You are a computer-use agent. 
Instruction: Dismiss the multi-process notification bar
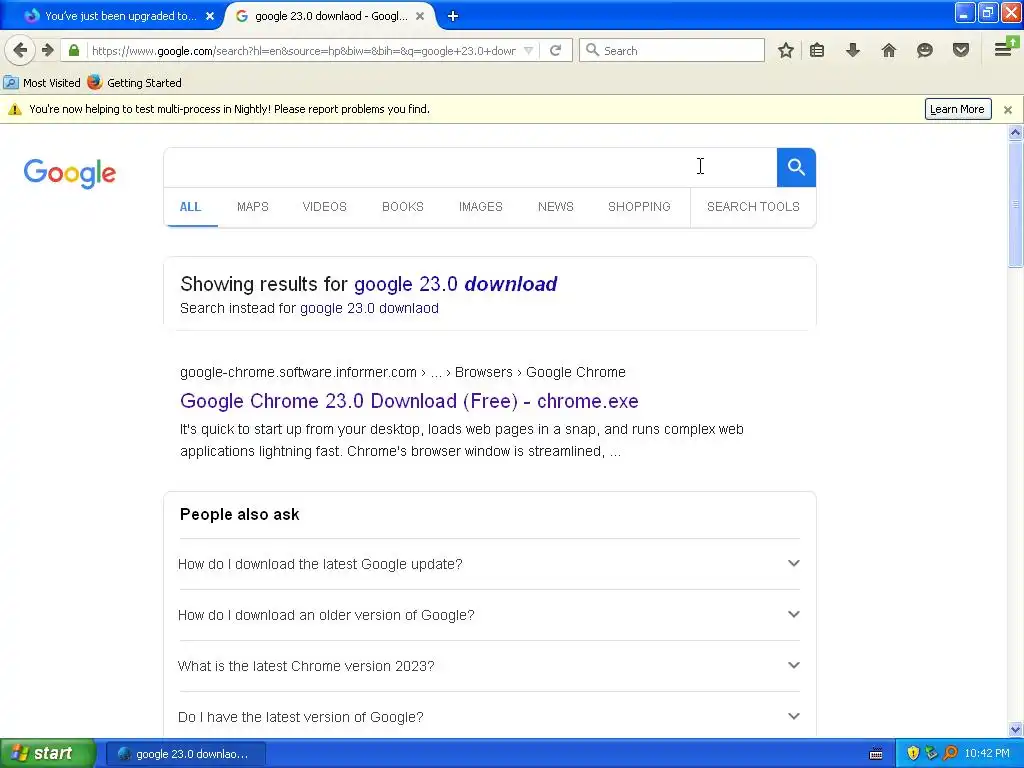click(1008, 110)
